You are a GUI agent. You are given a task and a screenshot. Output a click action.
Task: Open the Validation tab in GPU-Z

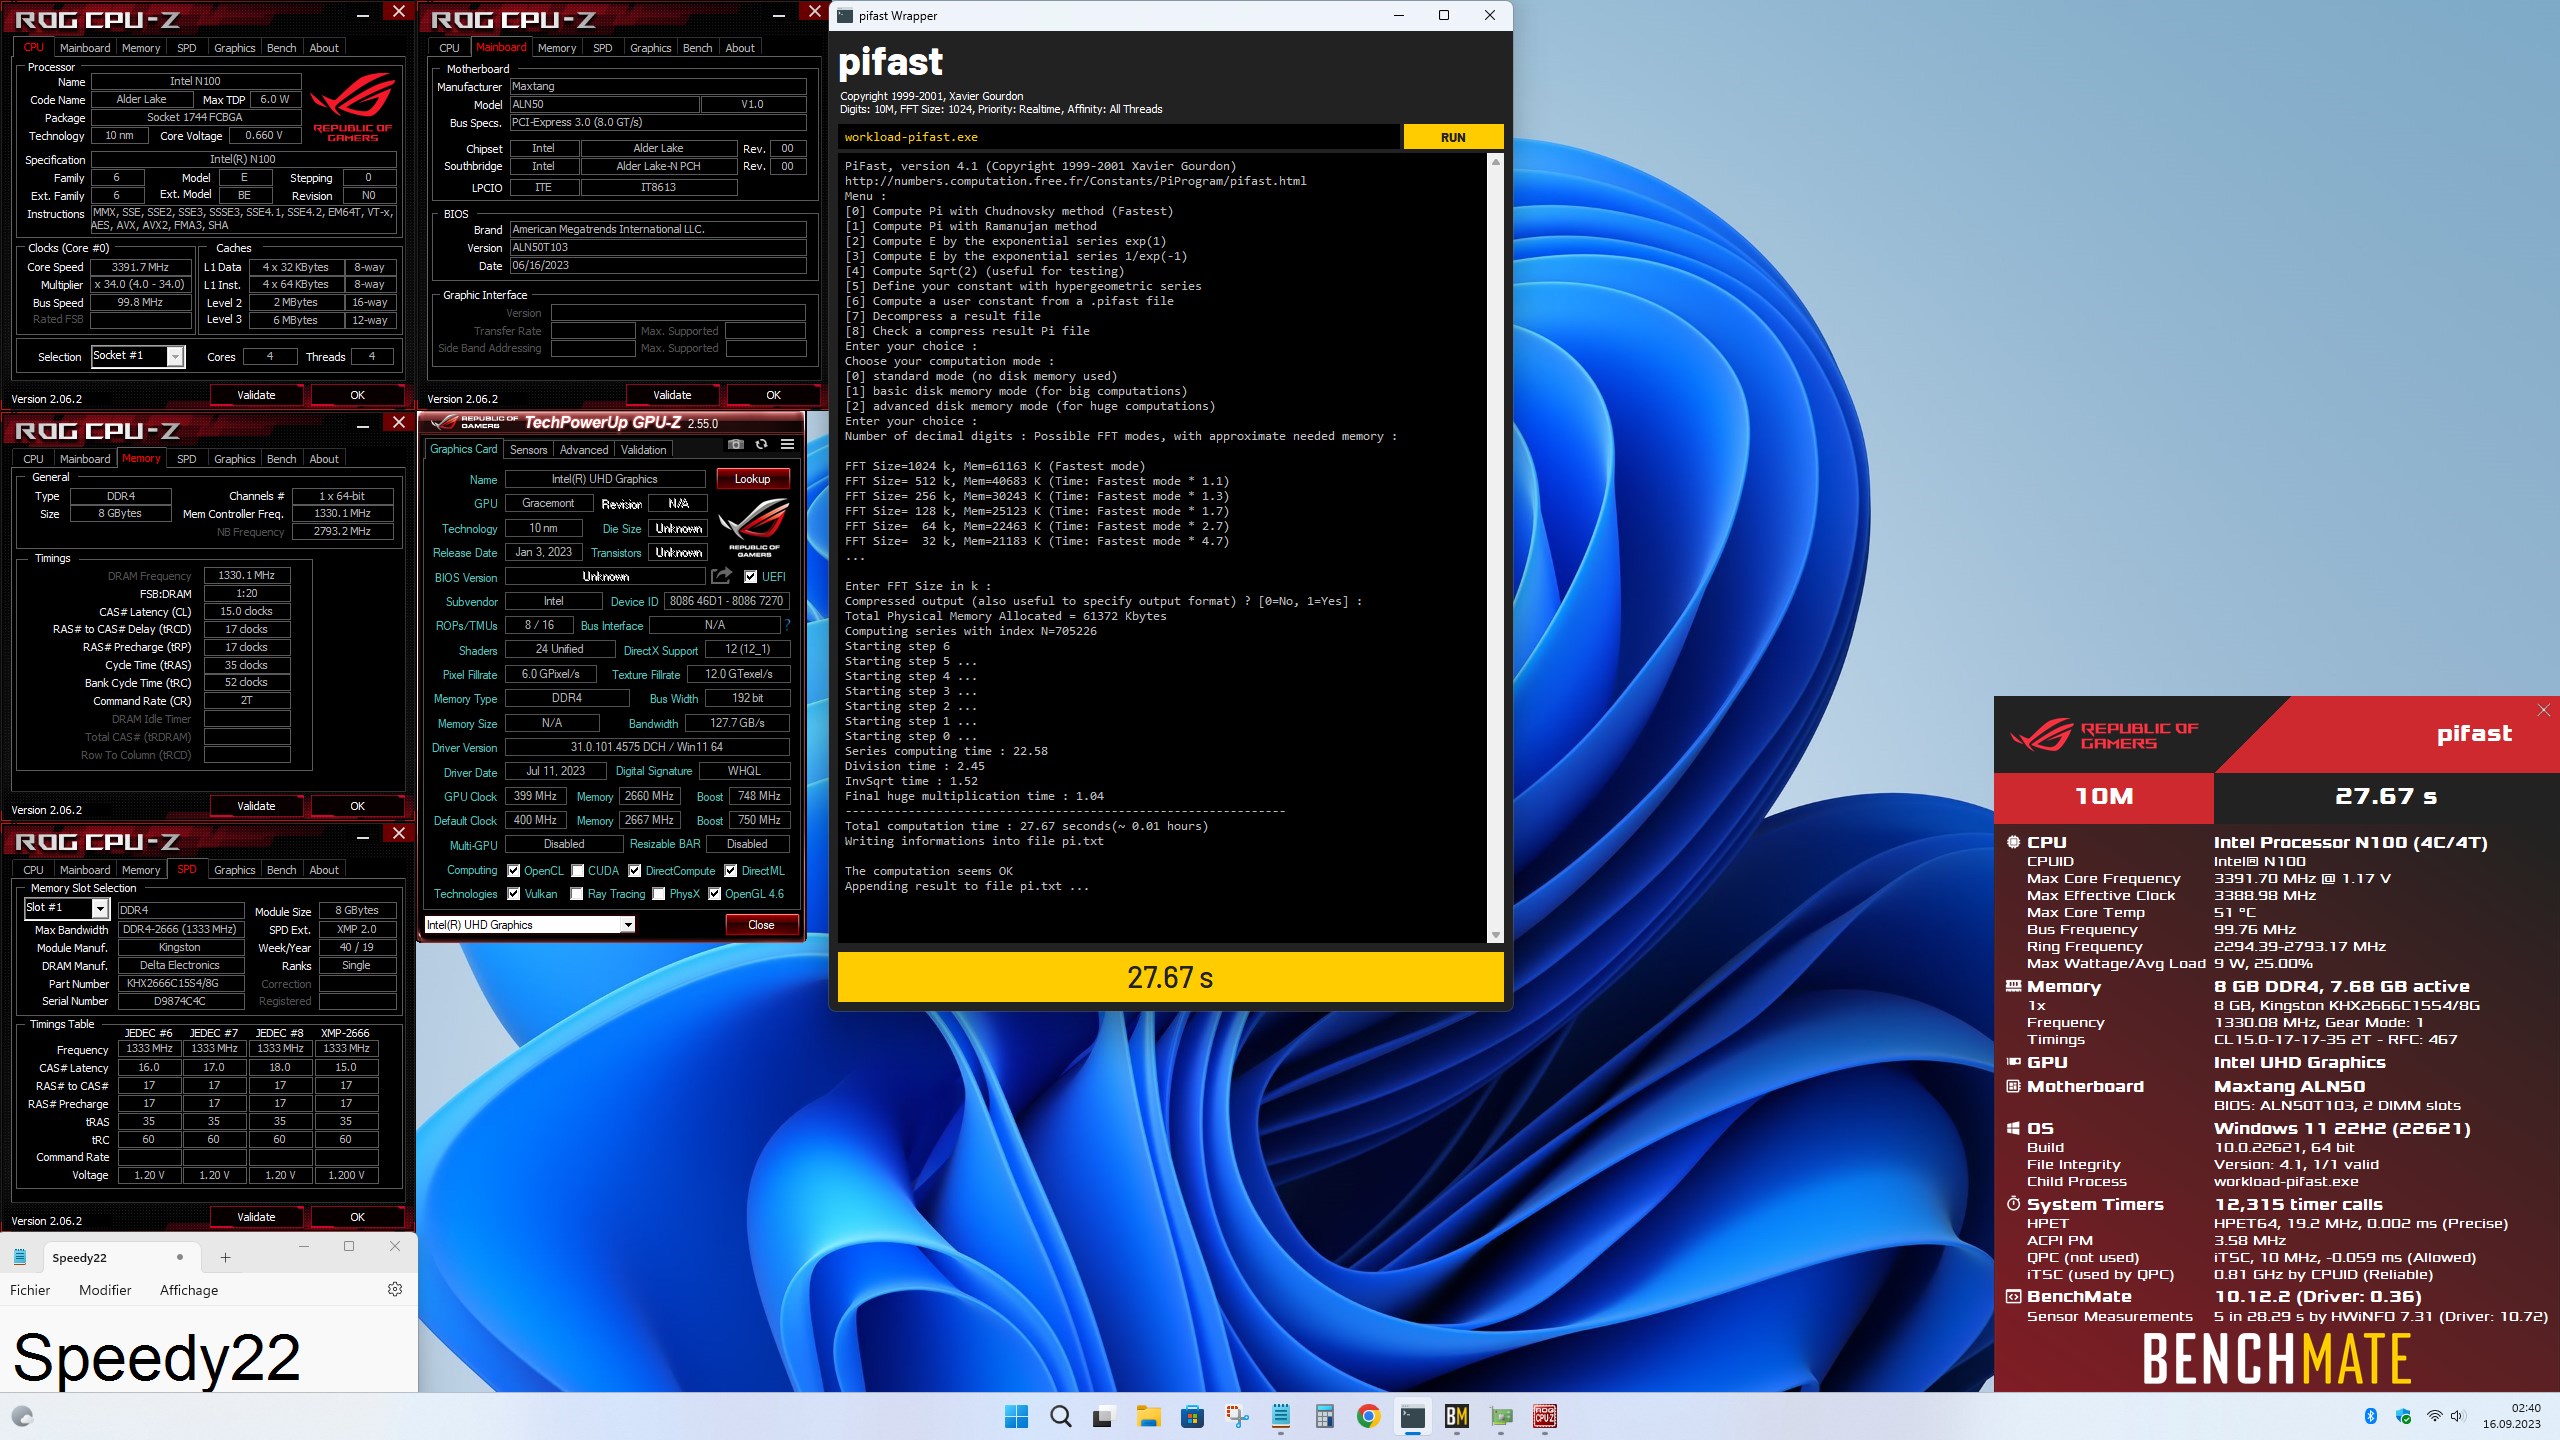(x=643, y=450)
